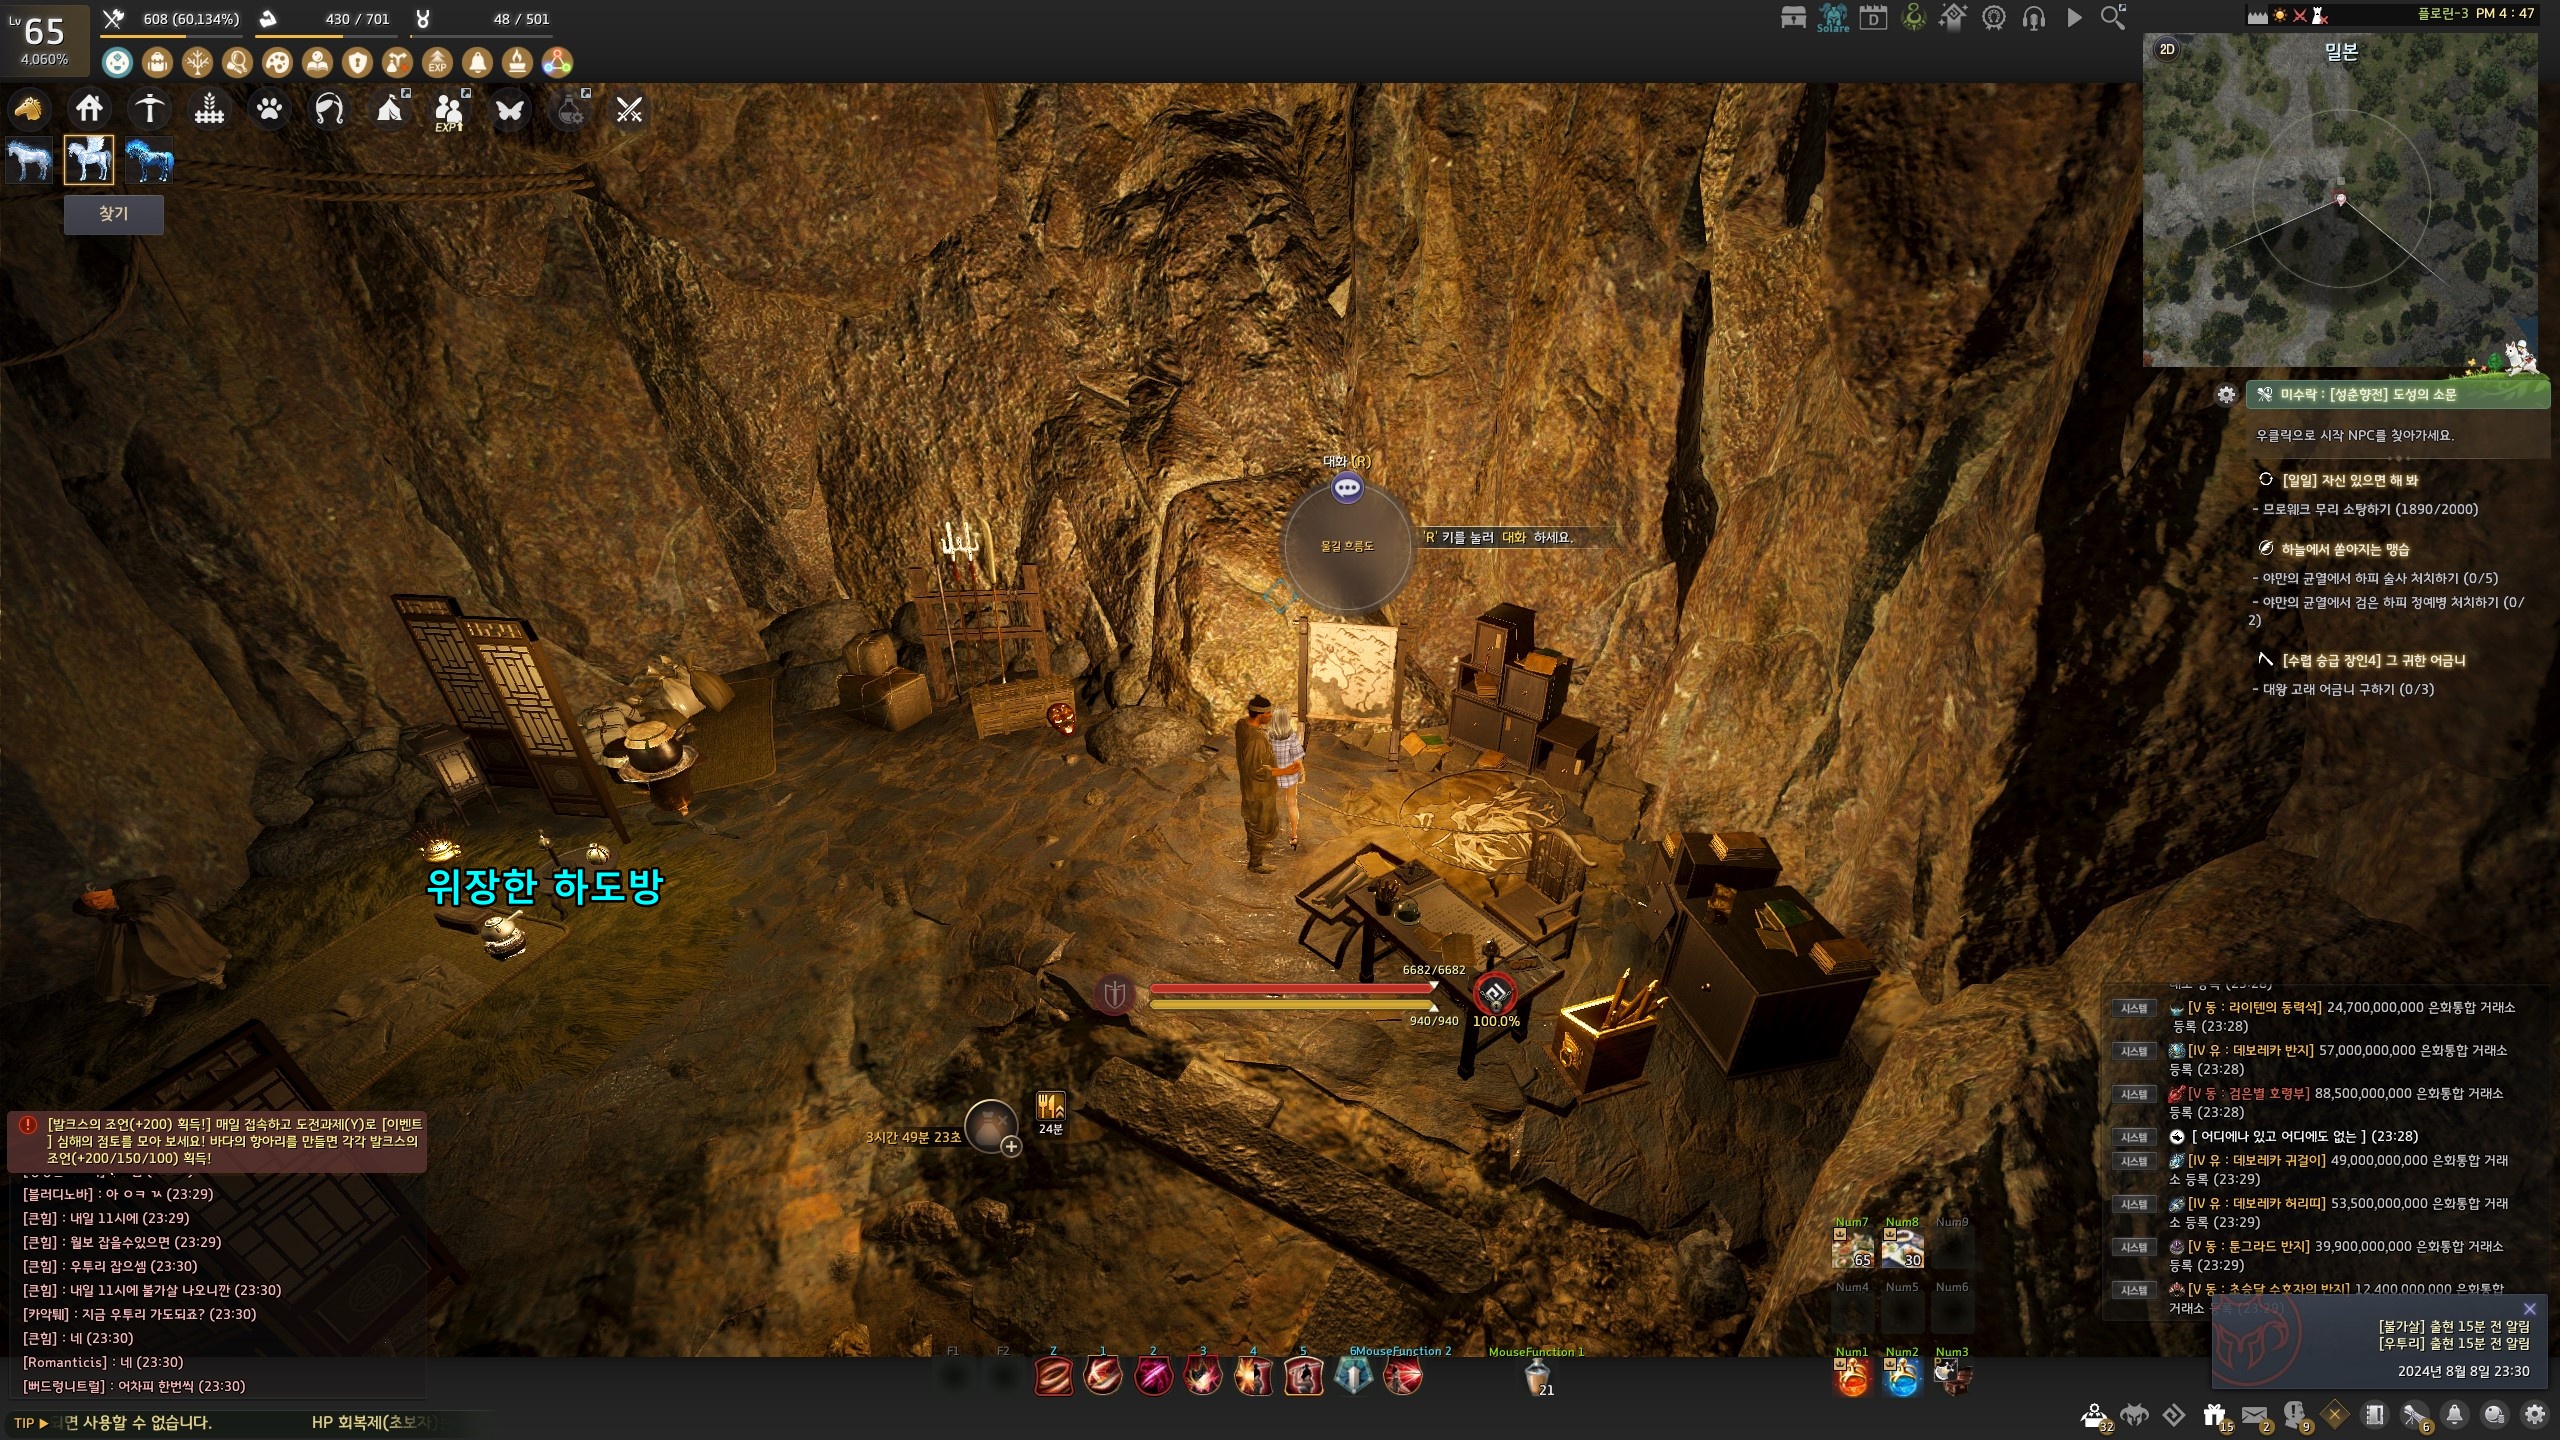Close the boss spawn alert popup

coord(2529,1309)
